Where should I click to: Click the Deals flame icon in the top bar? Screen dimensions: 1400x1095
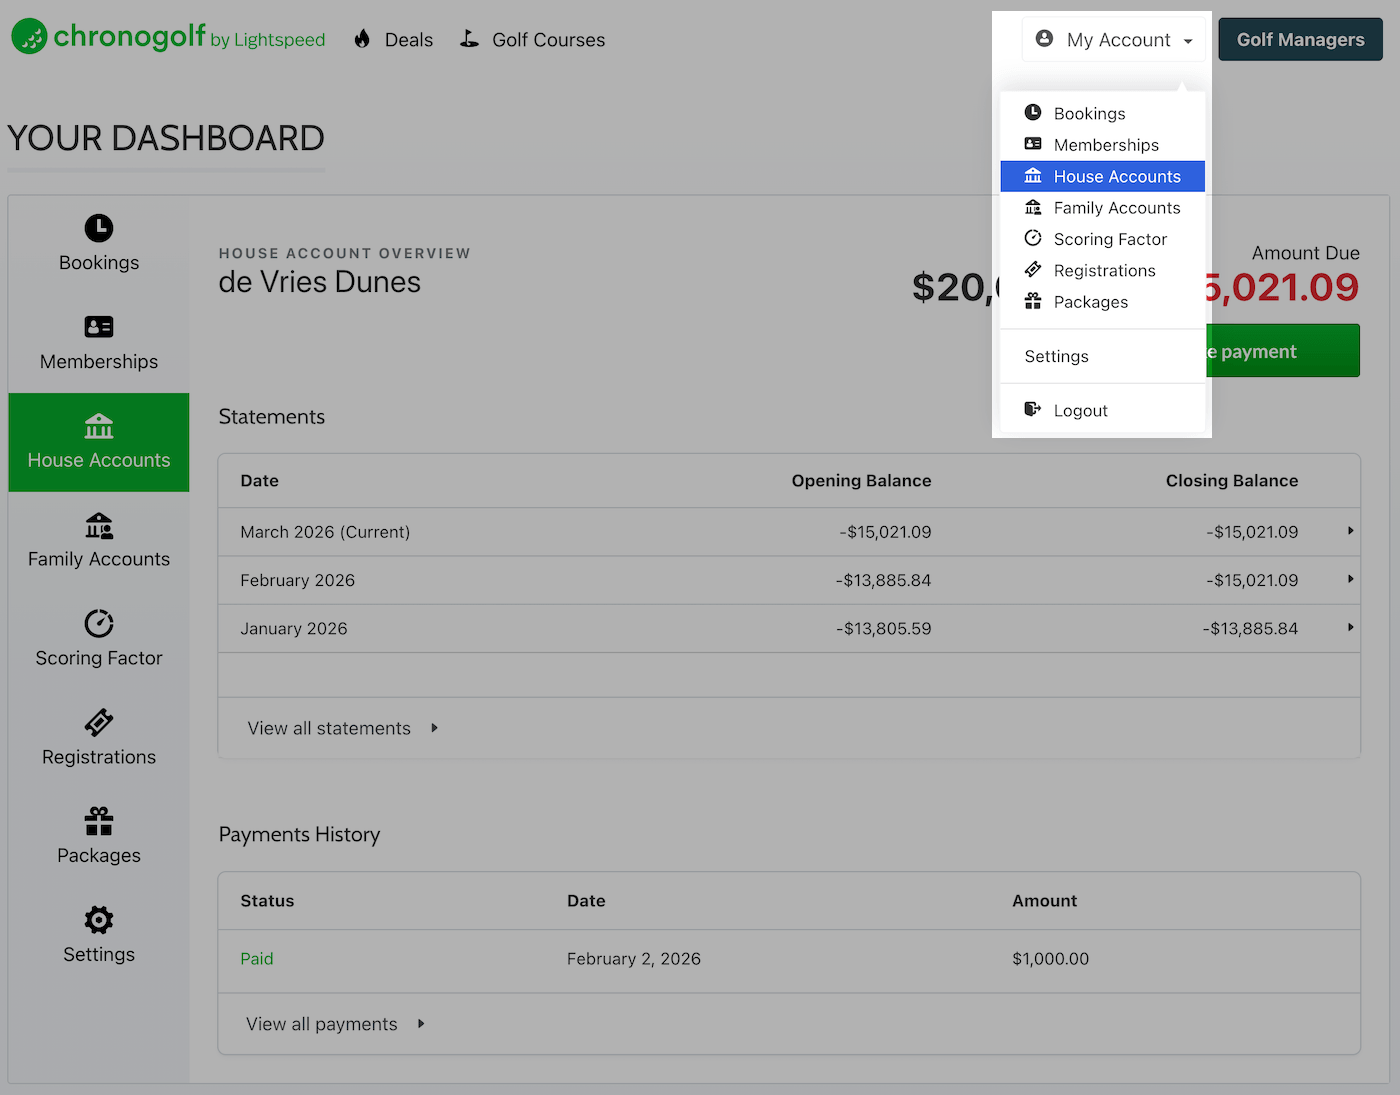[x=362, y=39]
